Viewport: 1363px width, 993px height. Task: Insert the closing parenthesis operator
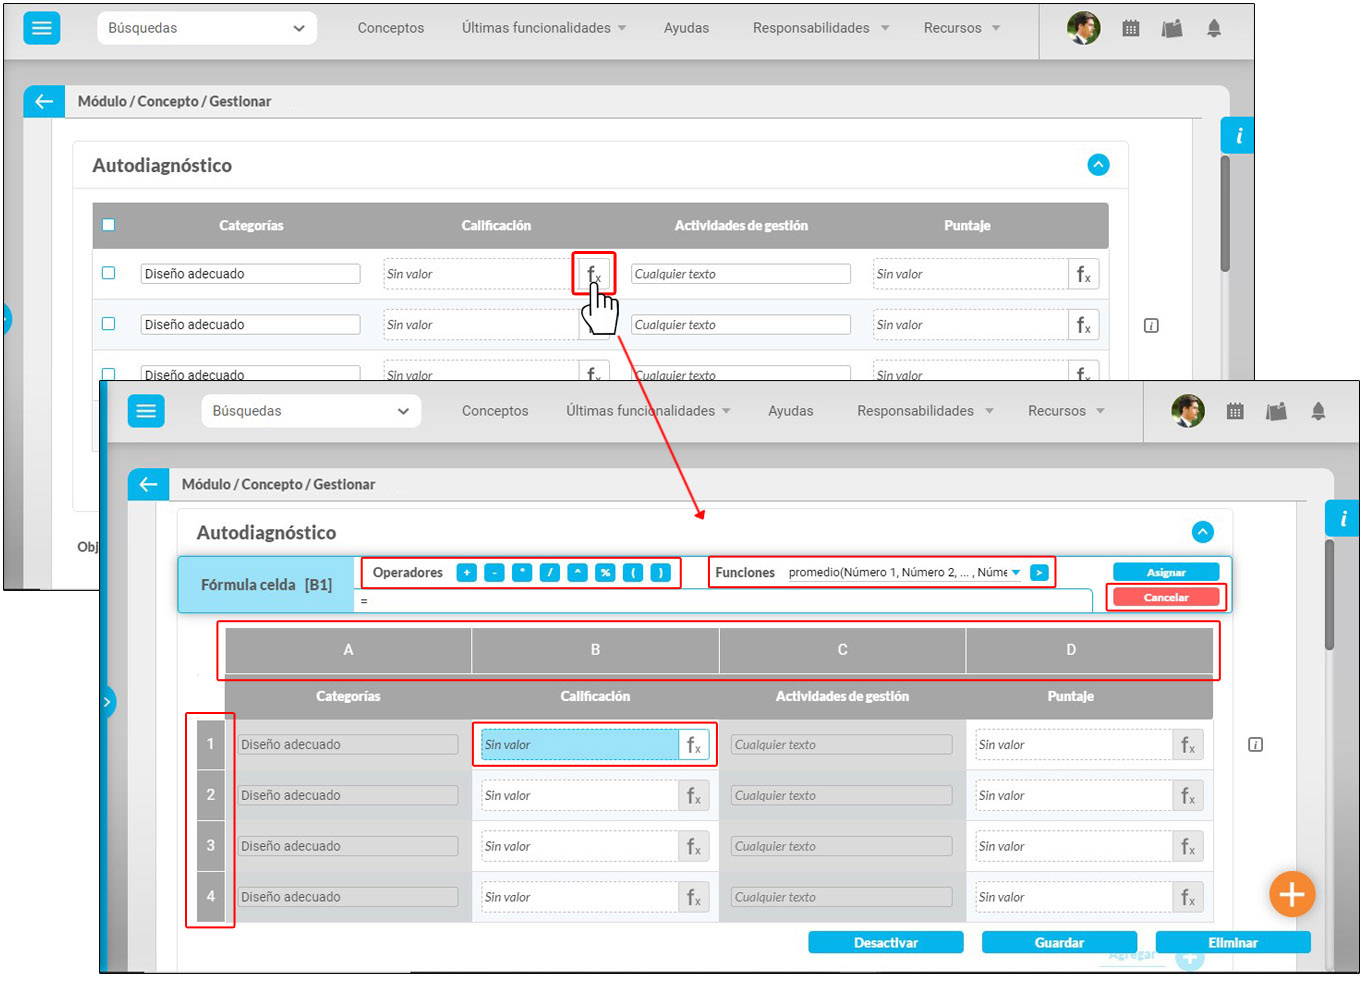pyautogui.click(x=660, y=573)
